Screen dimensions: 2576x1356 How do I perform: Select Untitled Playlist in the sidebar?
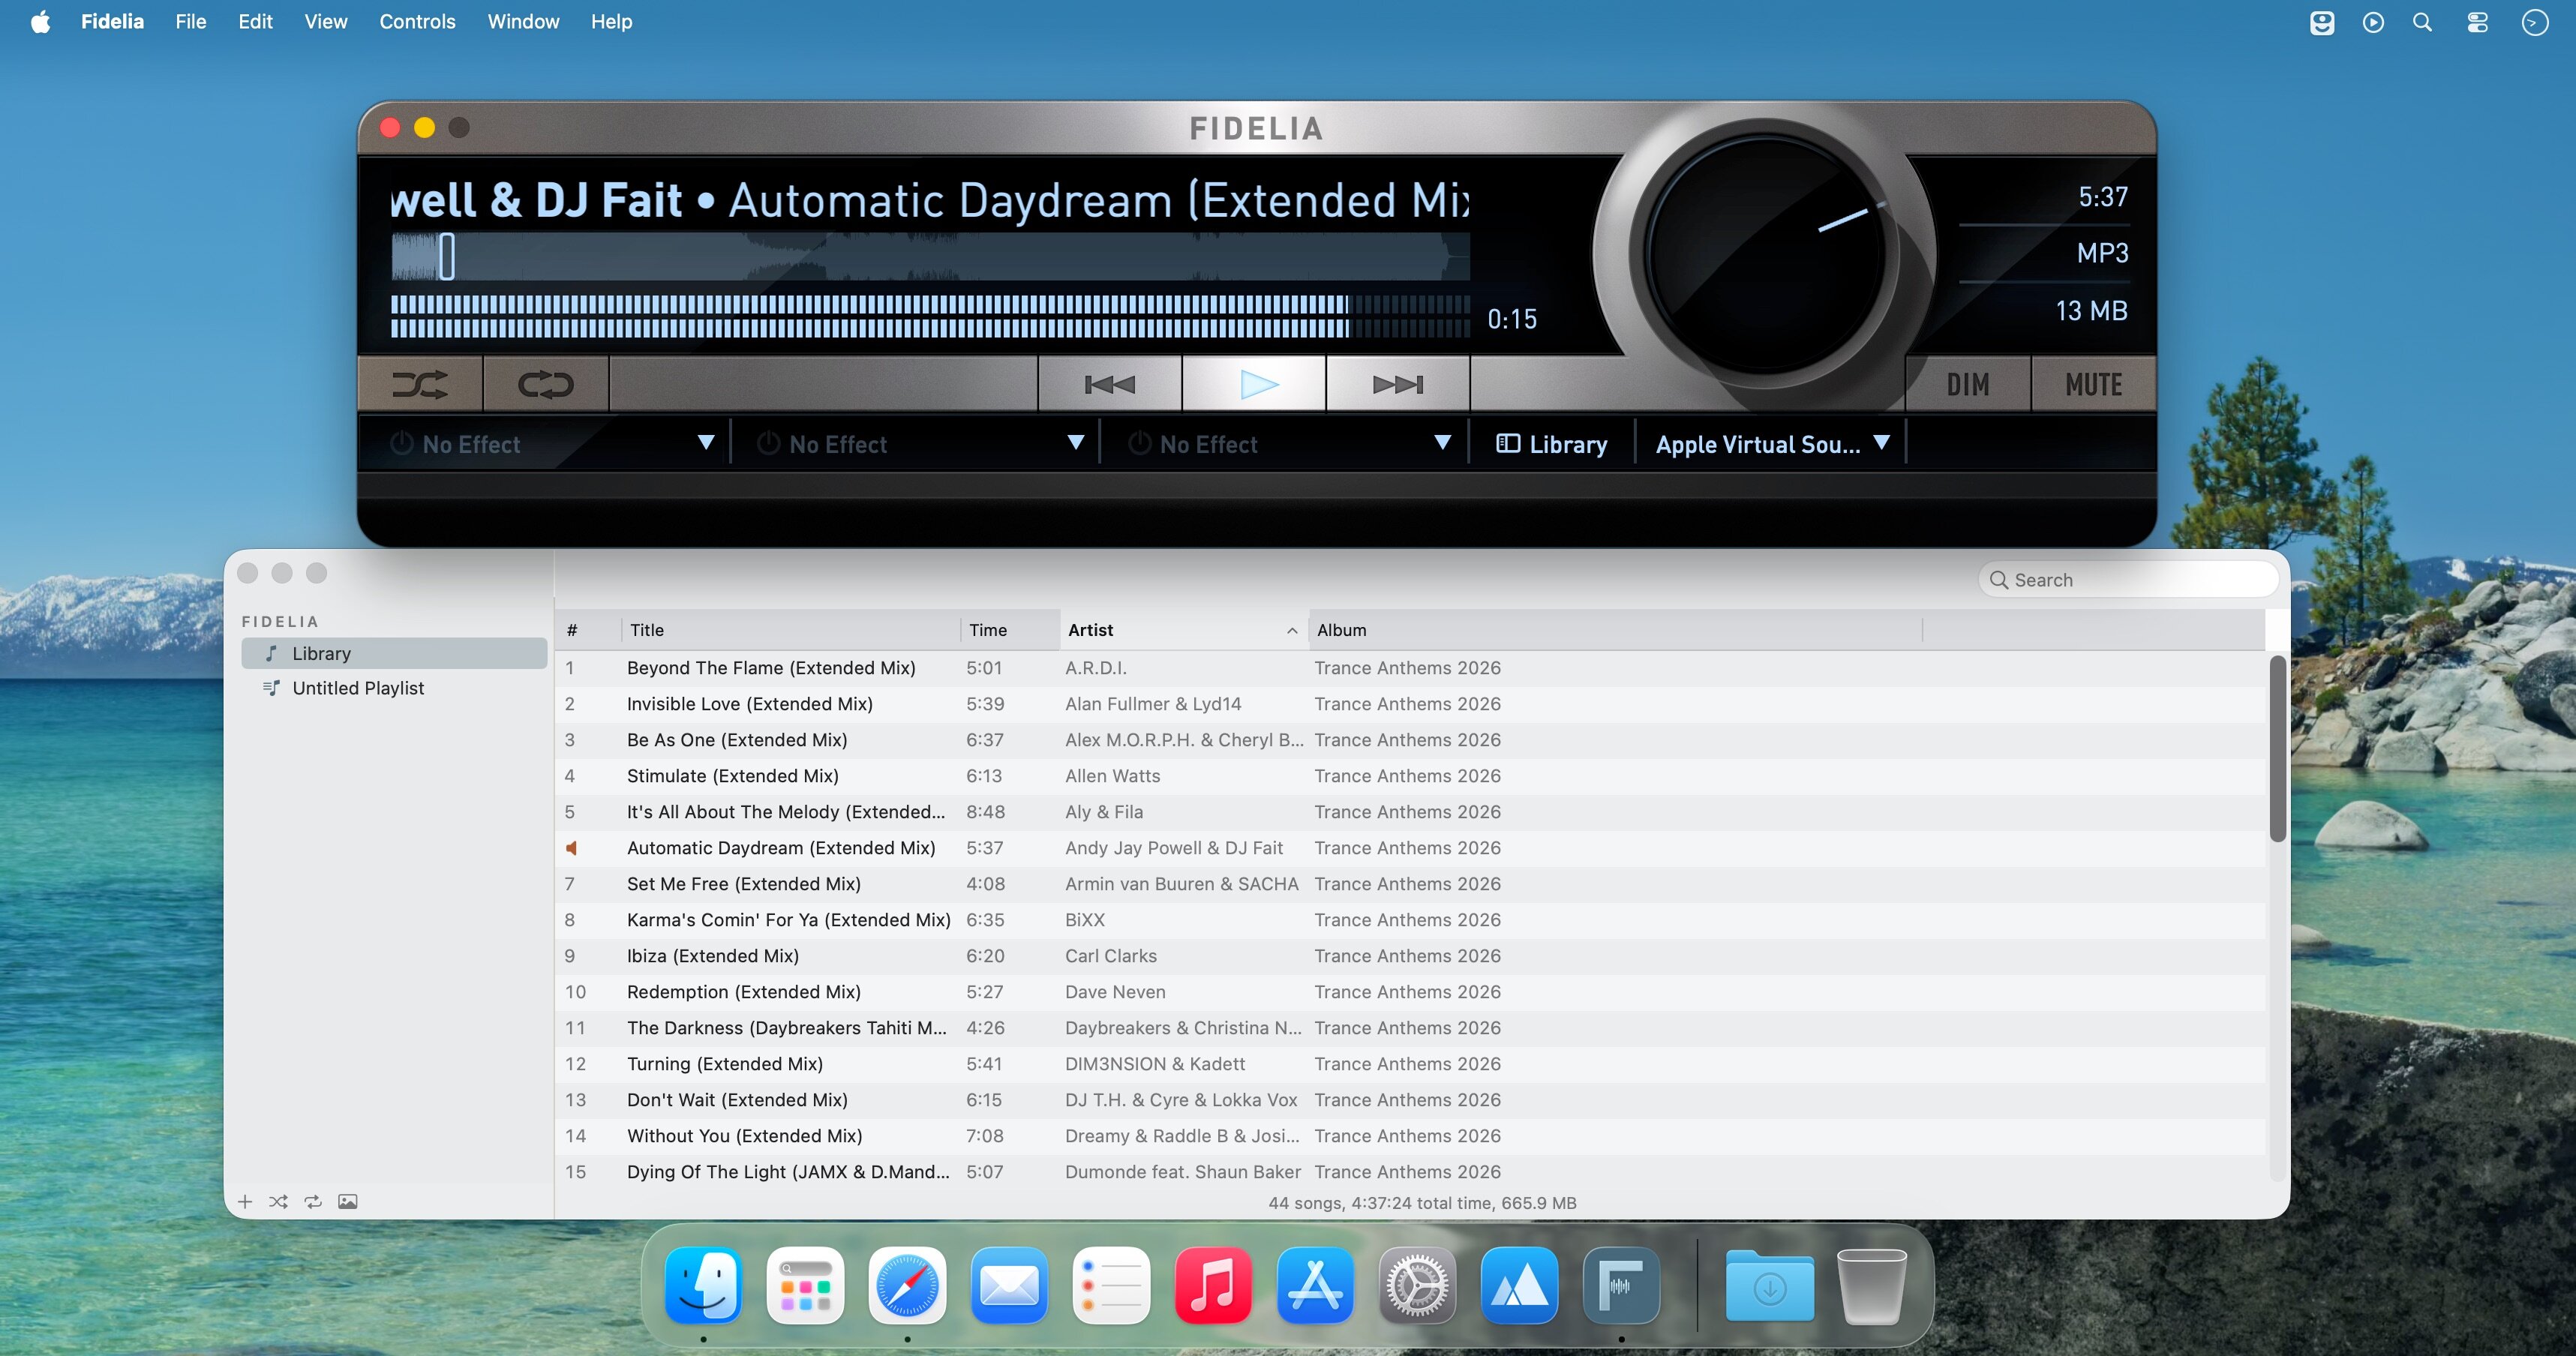pos(394,688)
